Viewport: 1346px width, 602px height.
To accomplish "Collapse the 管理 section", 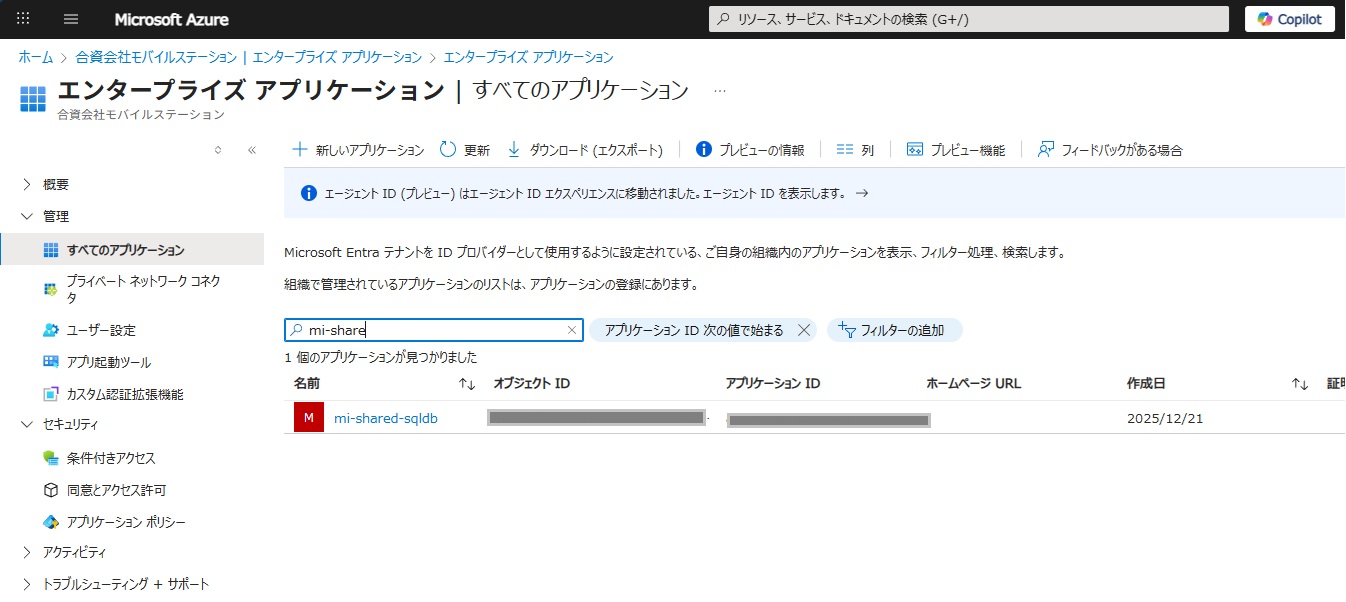I will [27, 216].
